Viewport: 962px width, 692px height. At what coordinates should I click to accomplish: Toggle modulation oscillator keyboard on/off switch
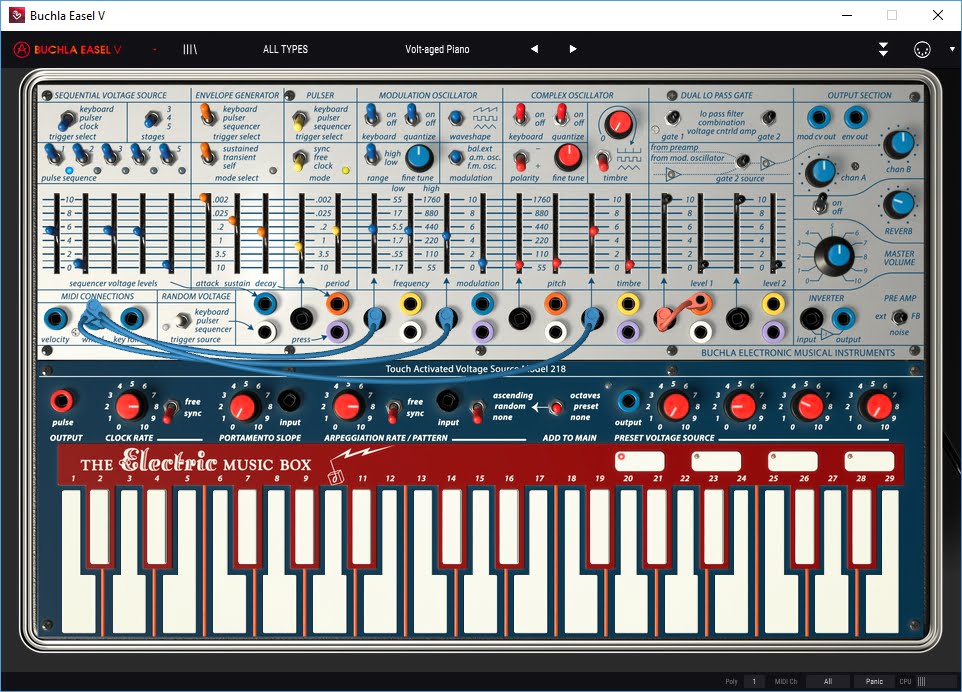pos(371,114)
